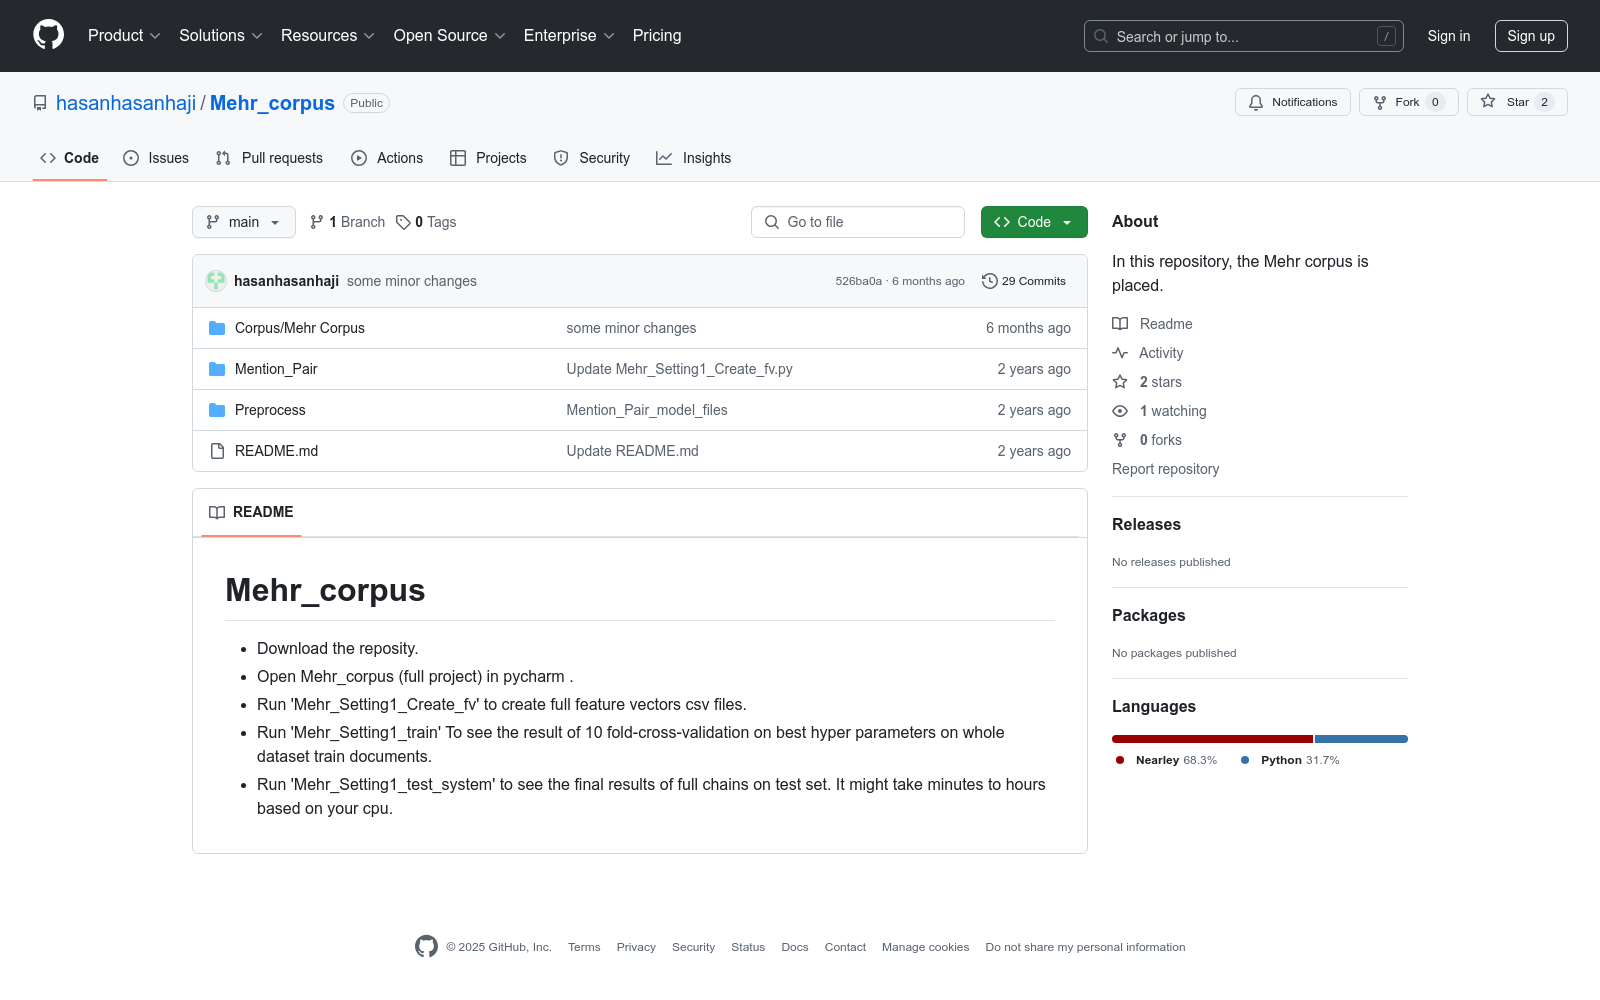The width and height of the screenshot is (1600, 1000).
Task: Click the Issues circle icon
Action: pyautogui.click(x=131, y=158)
